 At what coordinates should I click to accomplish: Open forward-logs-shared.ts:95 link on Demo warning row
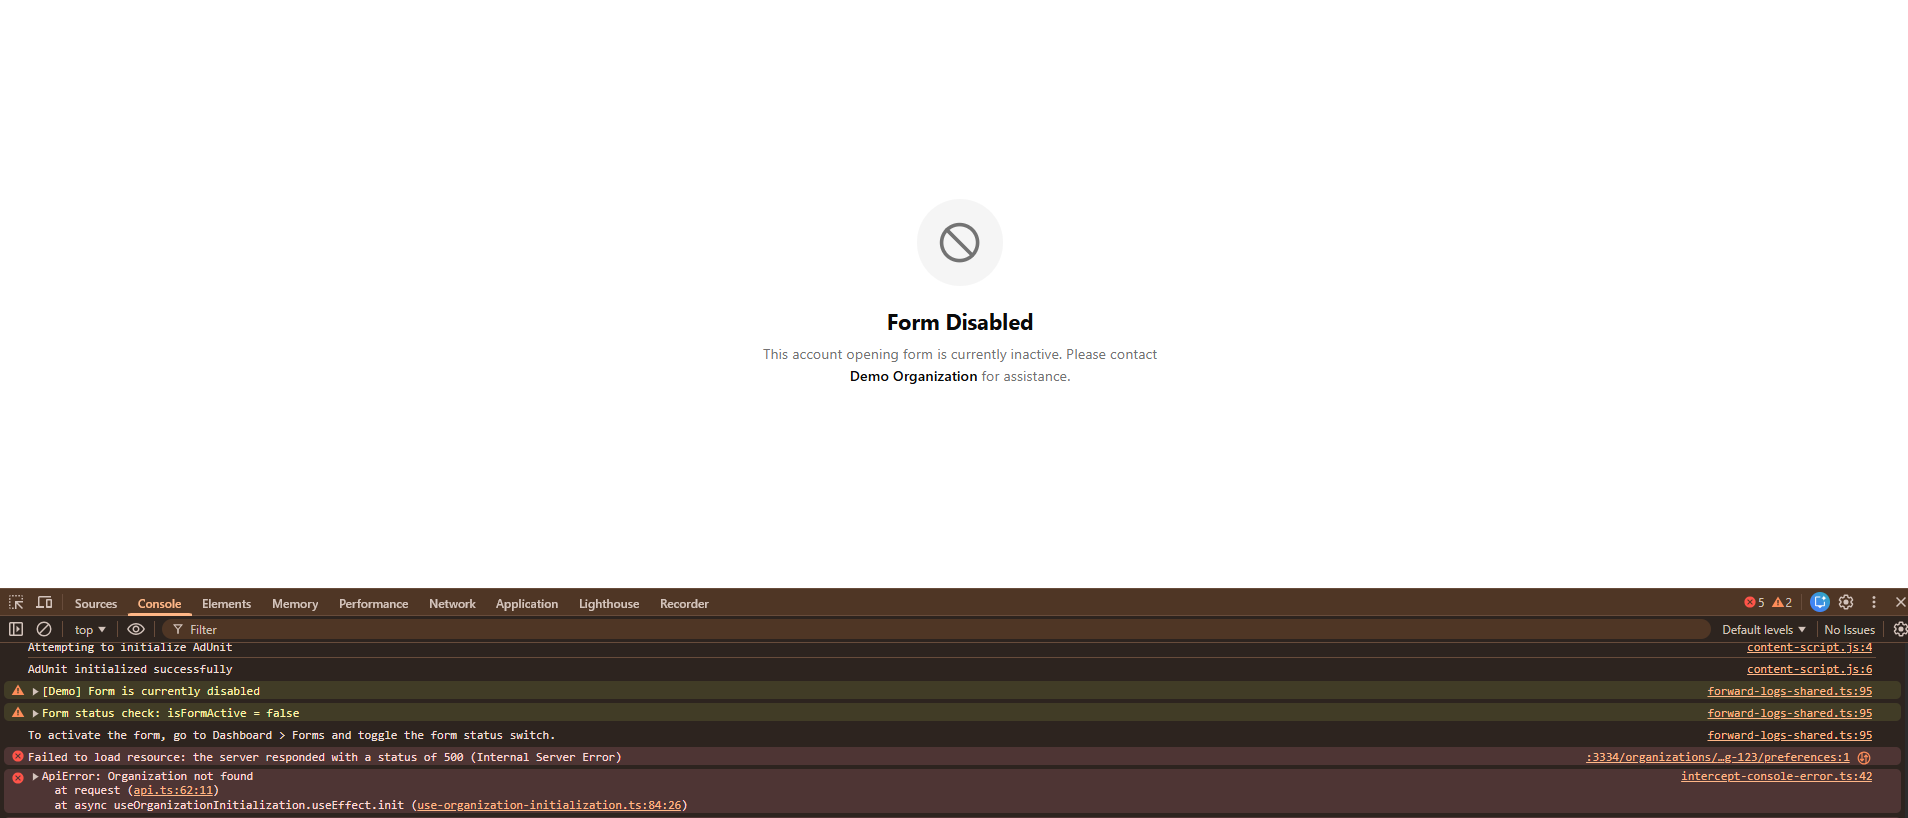(1789, 692)
